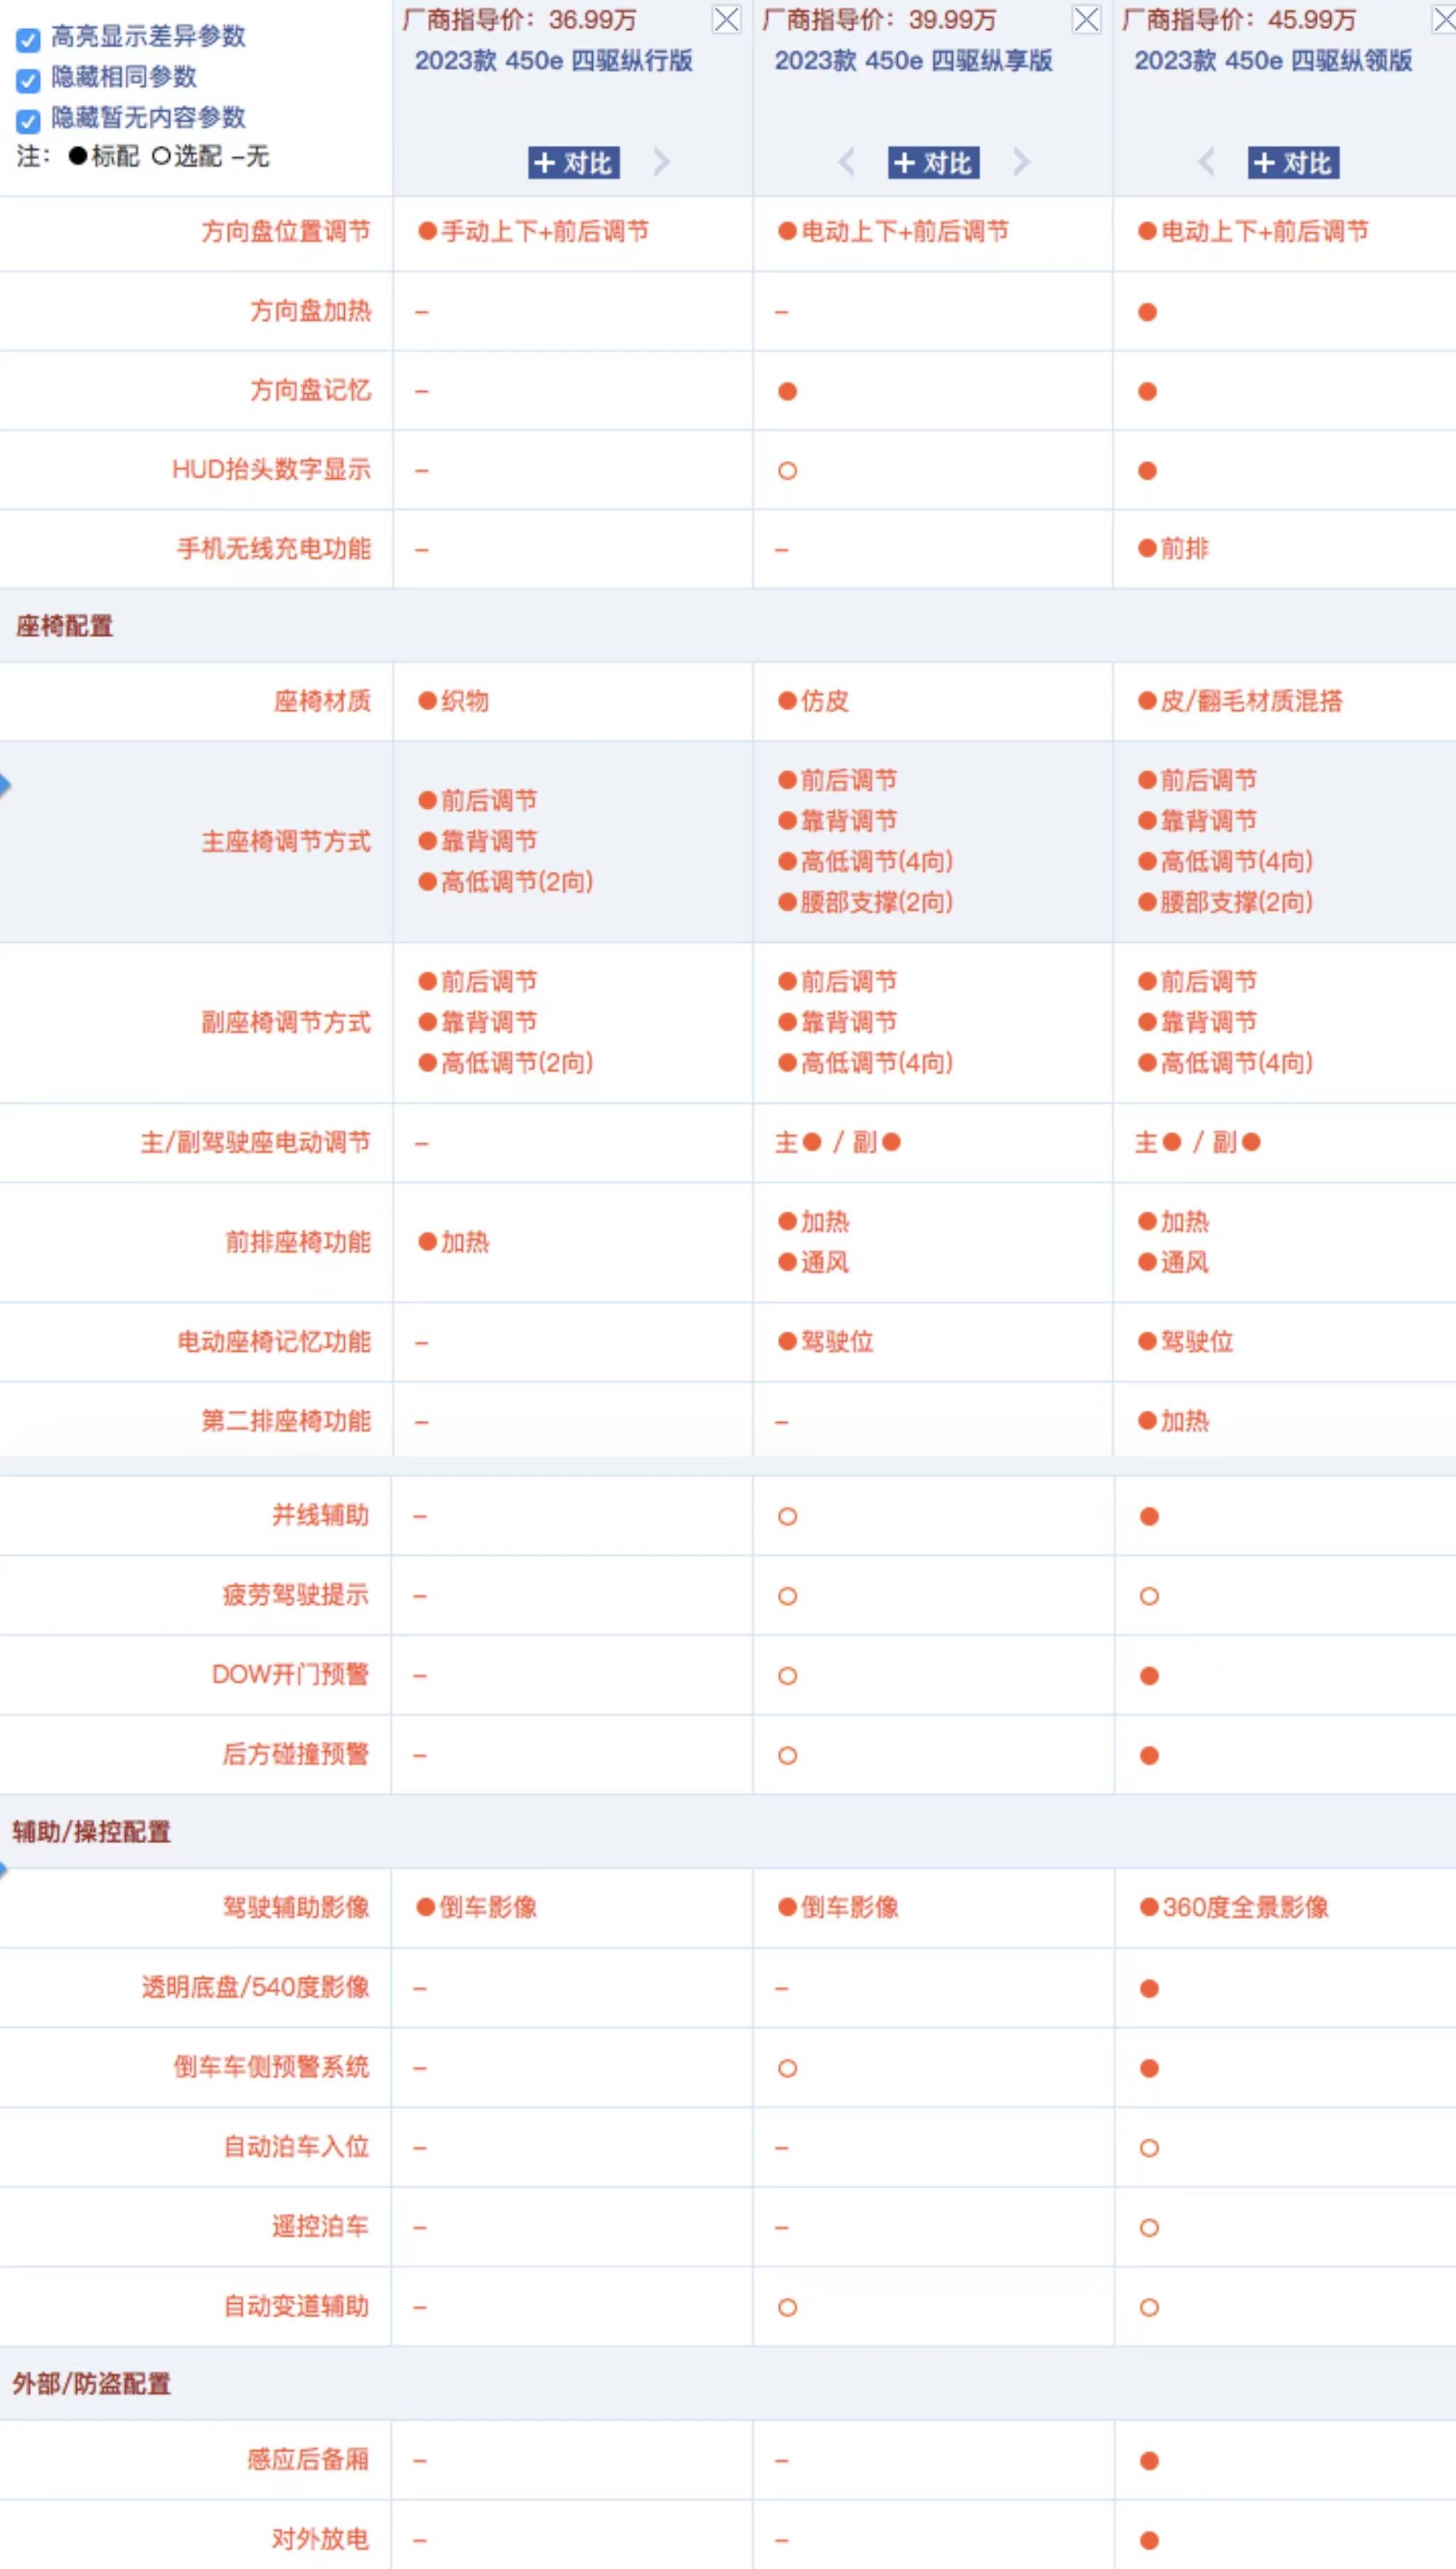Viewport: 1456px width, 2569px height.
Task: Click the 倒车车侧预警系统 parameter label
Action: coord(272,2067)
